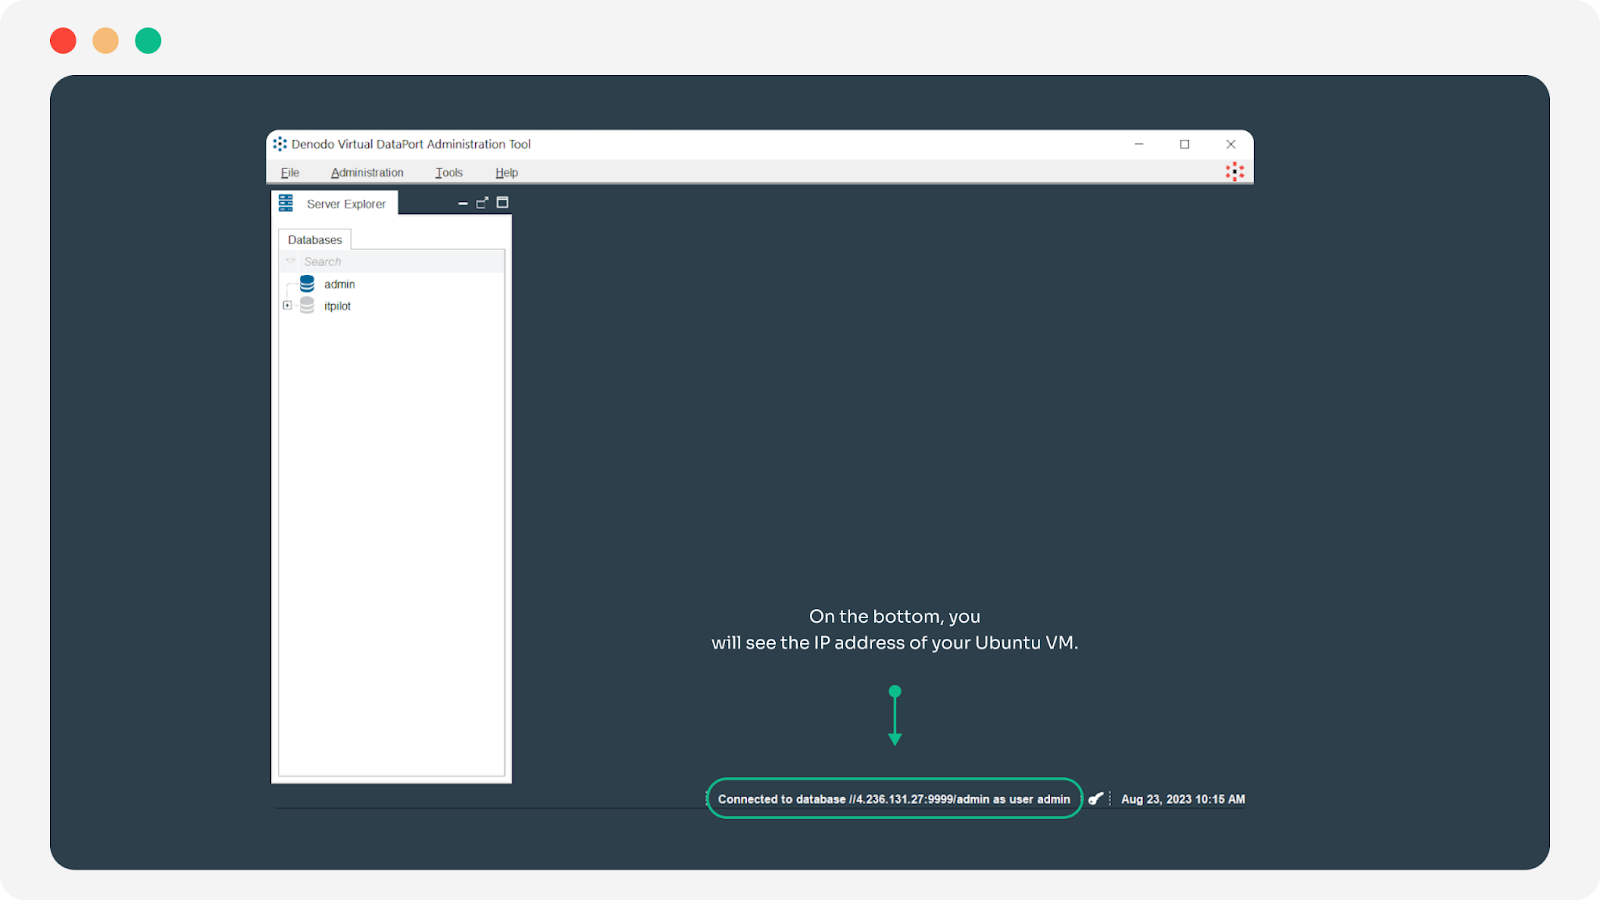Expand the itpilot database node
The width and height of the screenshot is (1600, 900).
point(288,306)
